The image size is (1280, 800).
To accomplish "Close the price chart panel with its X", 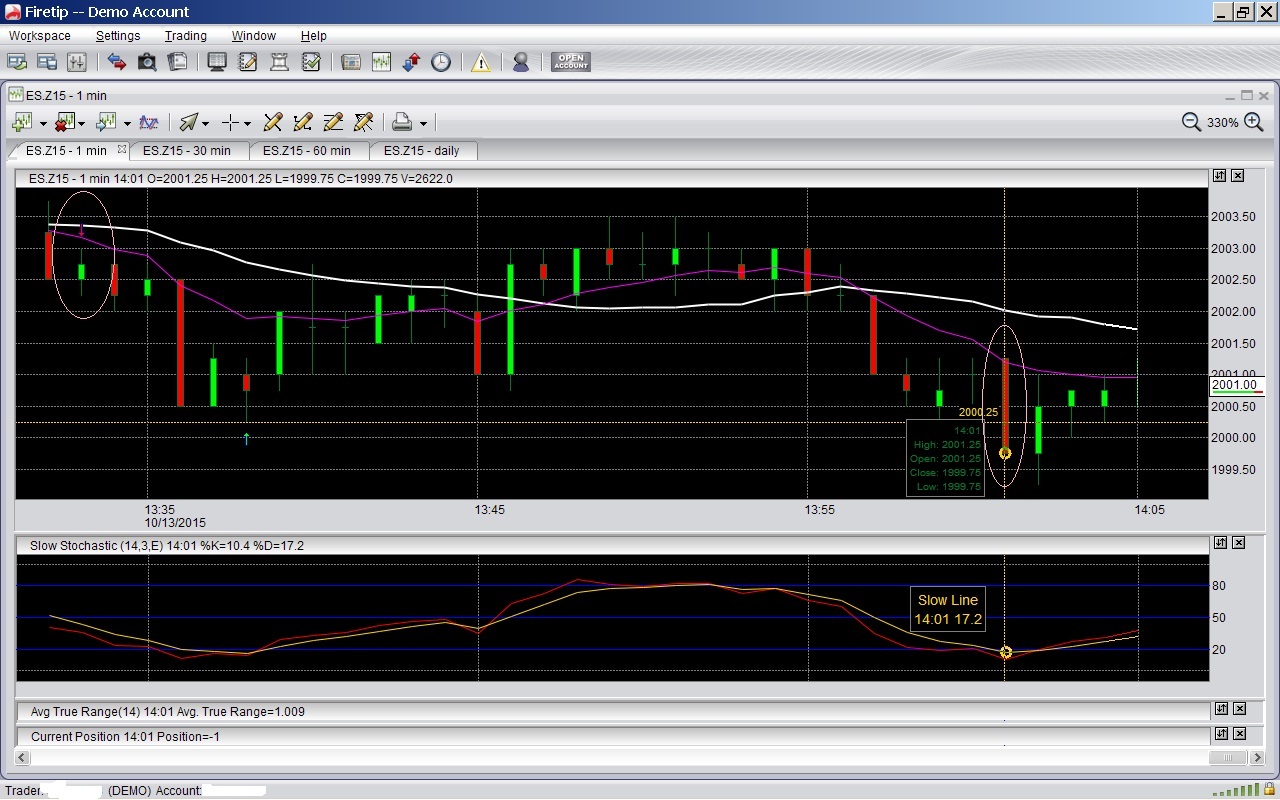I will coord(1238,176).
